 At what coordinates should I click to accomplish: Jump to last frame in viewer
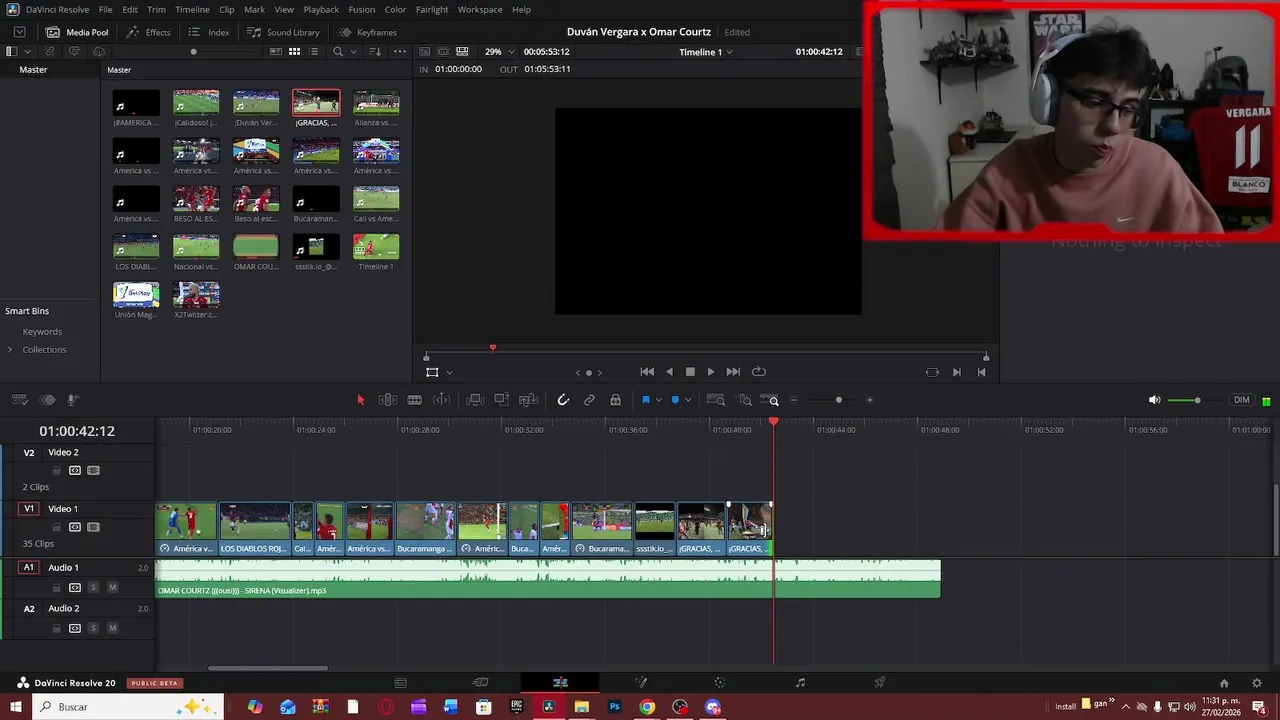click(x=733, y=372)
